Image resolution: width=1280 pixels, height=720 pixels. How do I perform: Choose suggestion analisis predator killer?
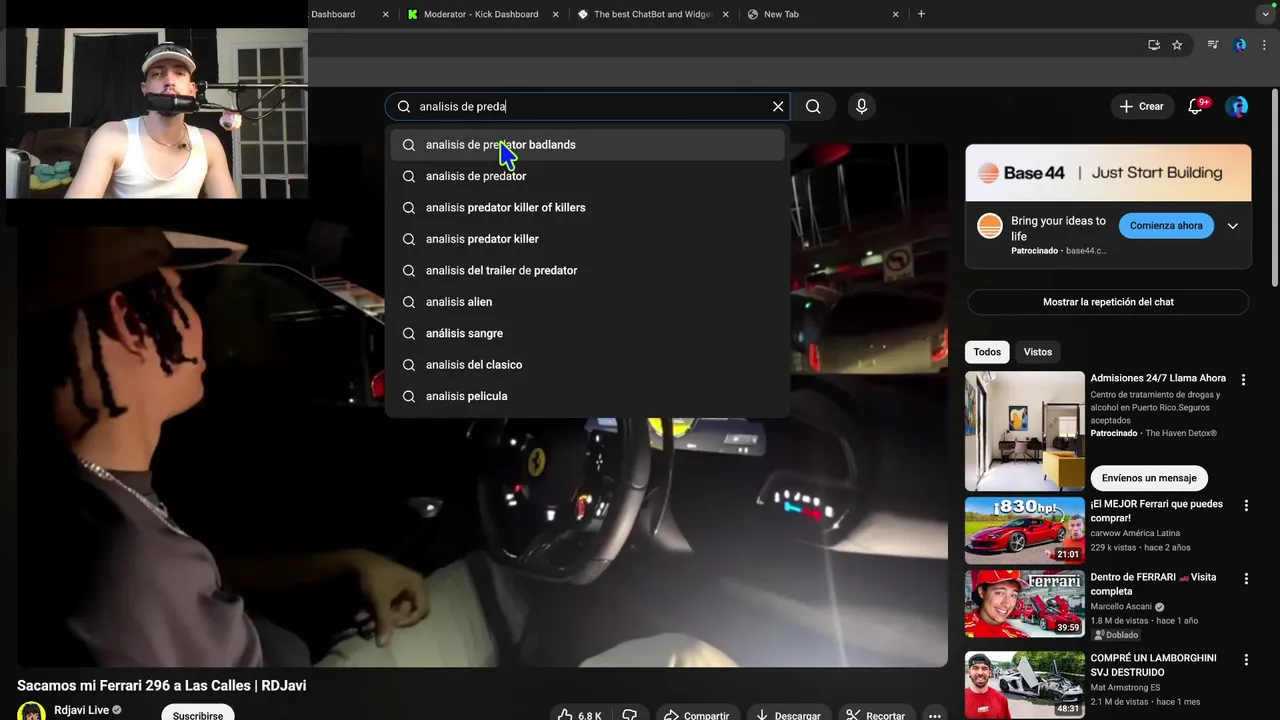pyautogui.click(x=588, y=239)
